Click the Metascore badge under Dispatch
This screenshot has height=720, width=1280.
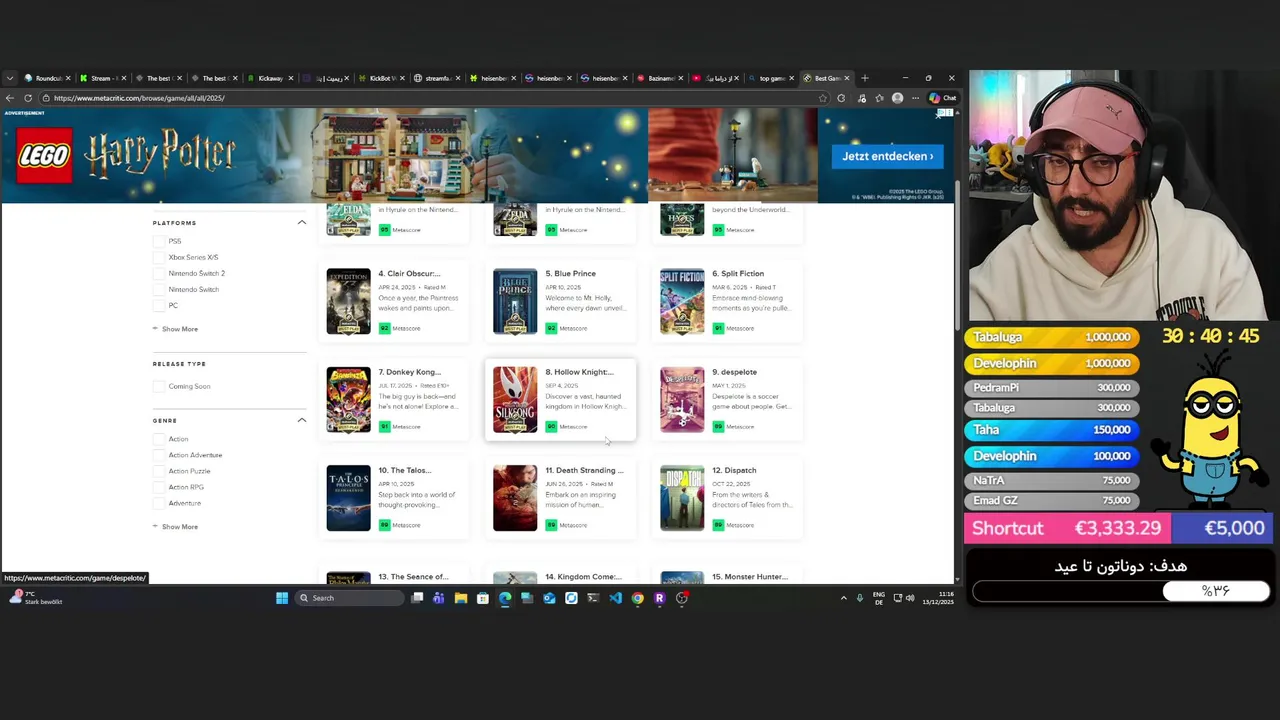point(718,525)
